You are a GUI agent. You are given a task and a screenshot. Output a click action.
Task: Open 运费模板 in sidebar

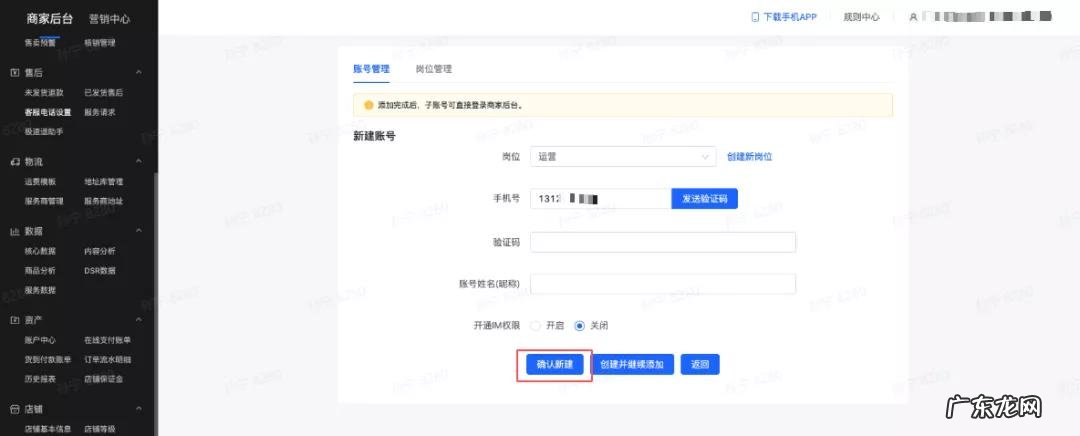(41, 182)
